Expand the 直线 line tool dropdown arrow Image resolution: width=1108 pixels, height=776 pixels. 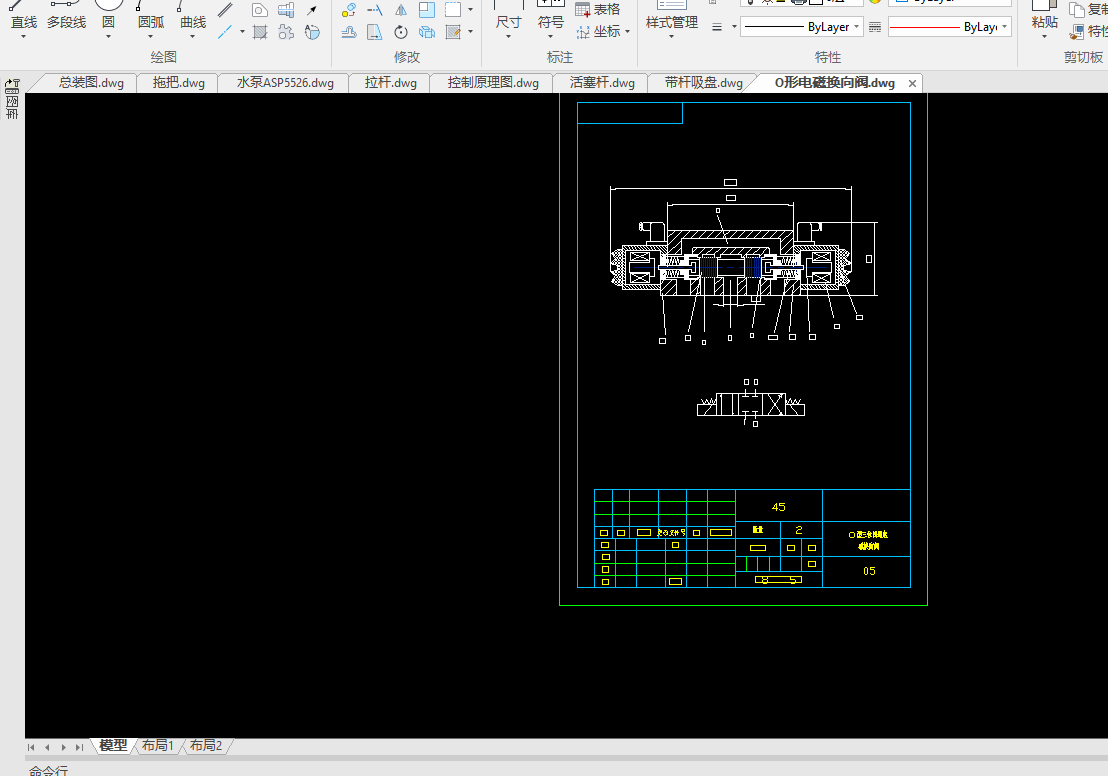[x=24, y=38]
